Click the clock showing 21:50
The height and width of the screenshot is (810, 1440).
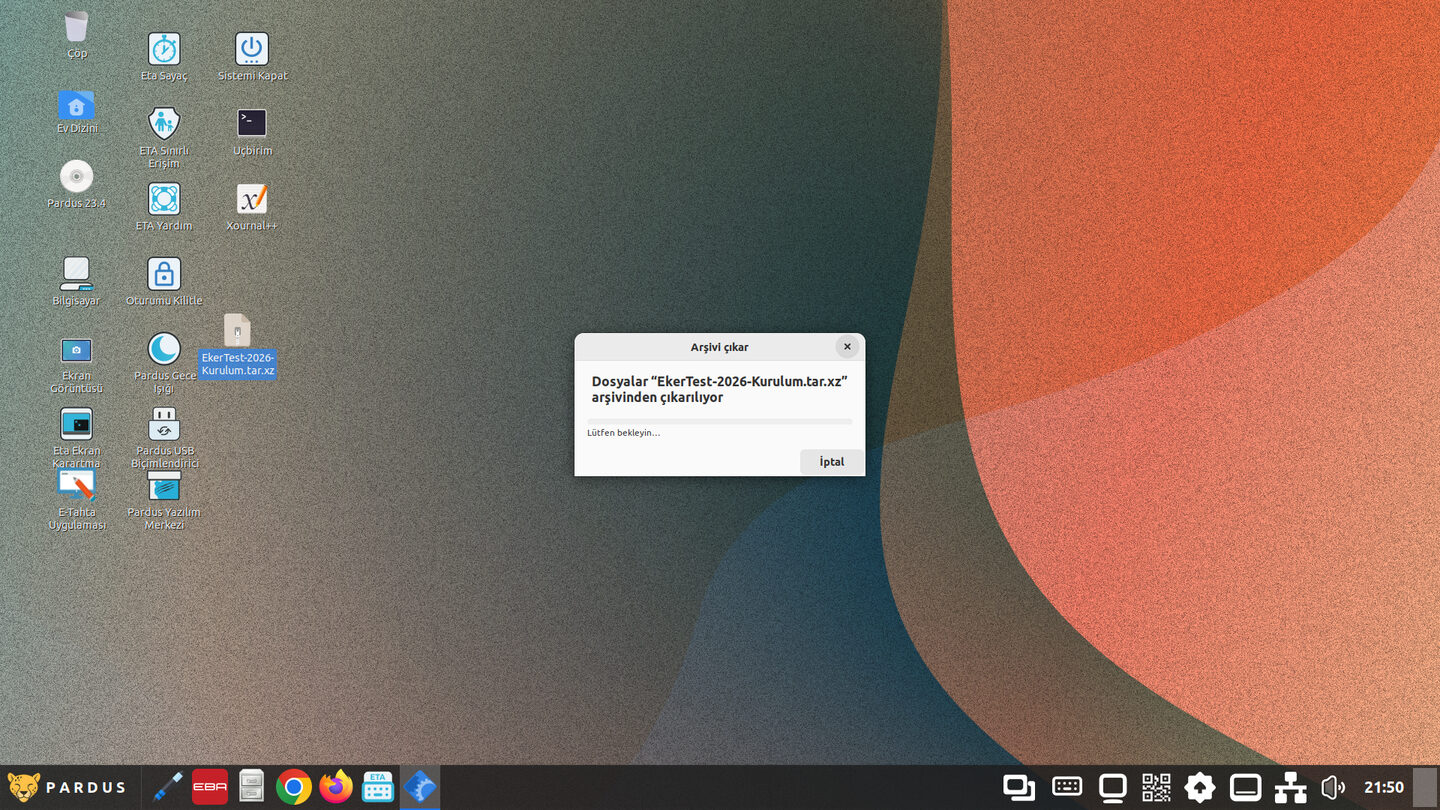(1384, 788)
